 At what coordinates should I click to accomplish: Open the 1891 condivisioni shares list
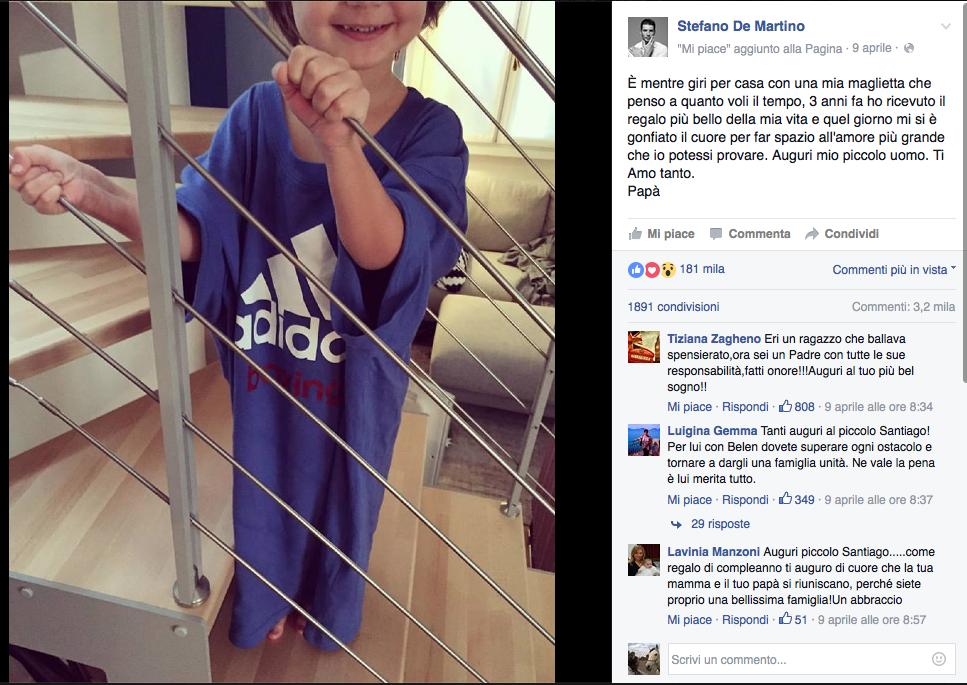pos(673,306)
